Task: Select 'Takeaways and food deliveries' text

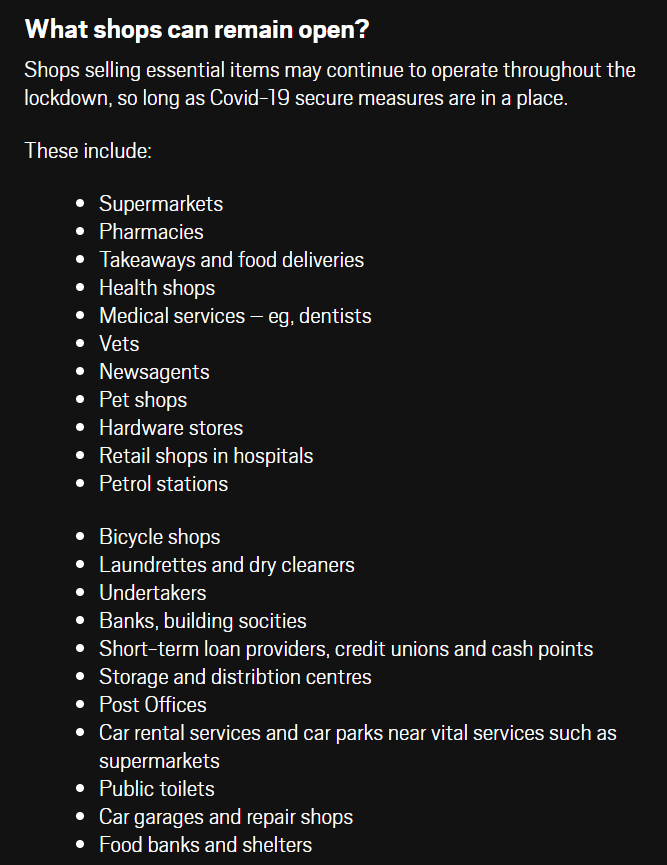Action: click(x=232, y=260)
